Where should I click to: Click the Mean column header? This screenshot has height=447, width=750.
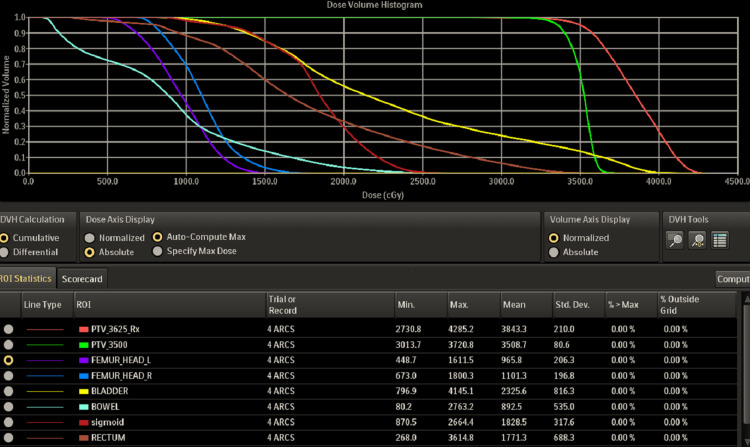(x=526, y=305)
